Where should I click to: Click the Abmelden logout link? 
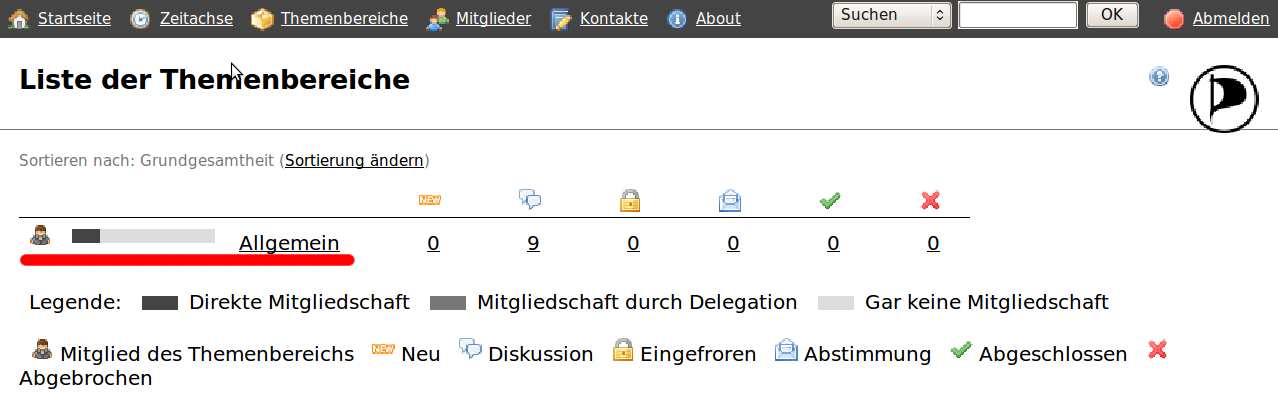click(1231, 18)
